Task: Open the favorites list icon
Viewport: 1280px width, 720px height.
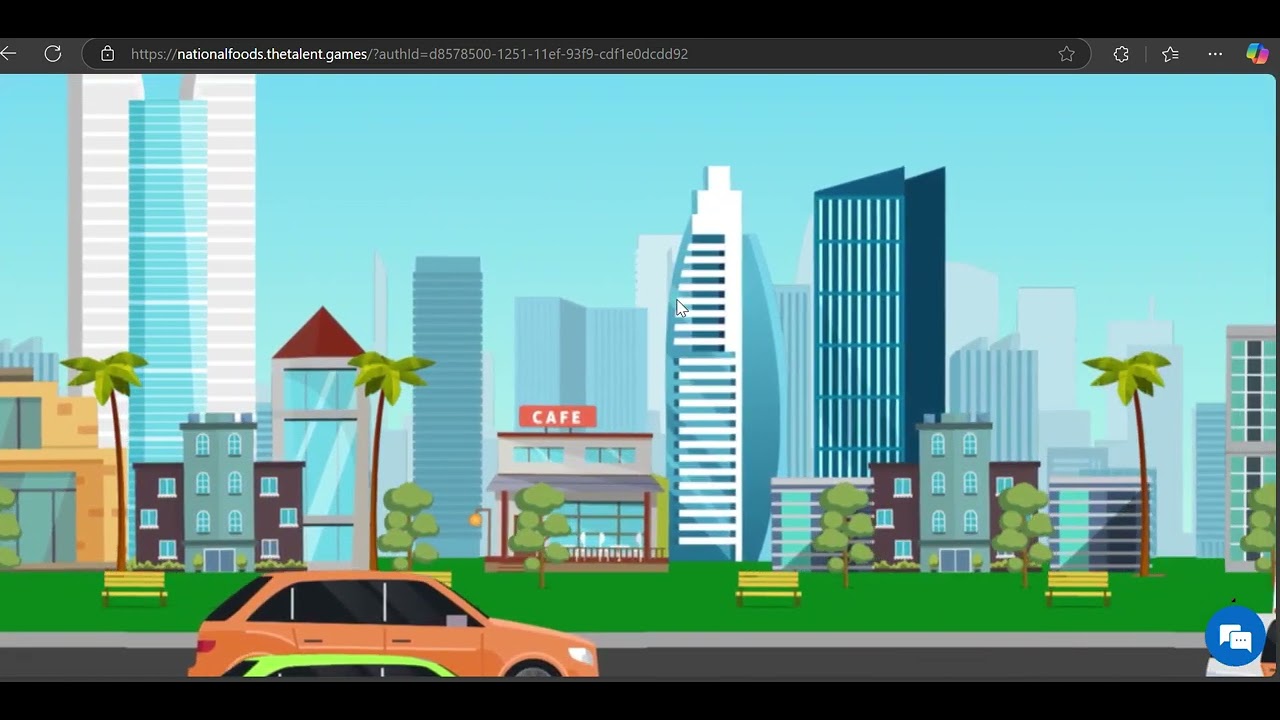Action: [x=1170, y=54]
